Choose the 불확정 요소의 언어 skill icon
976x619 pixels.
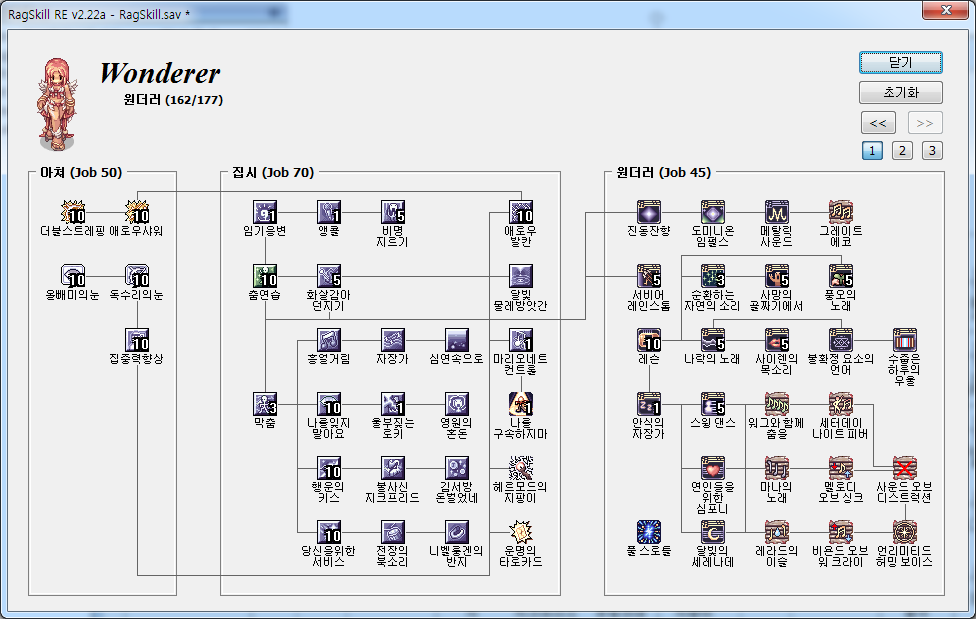coord(841,341)
